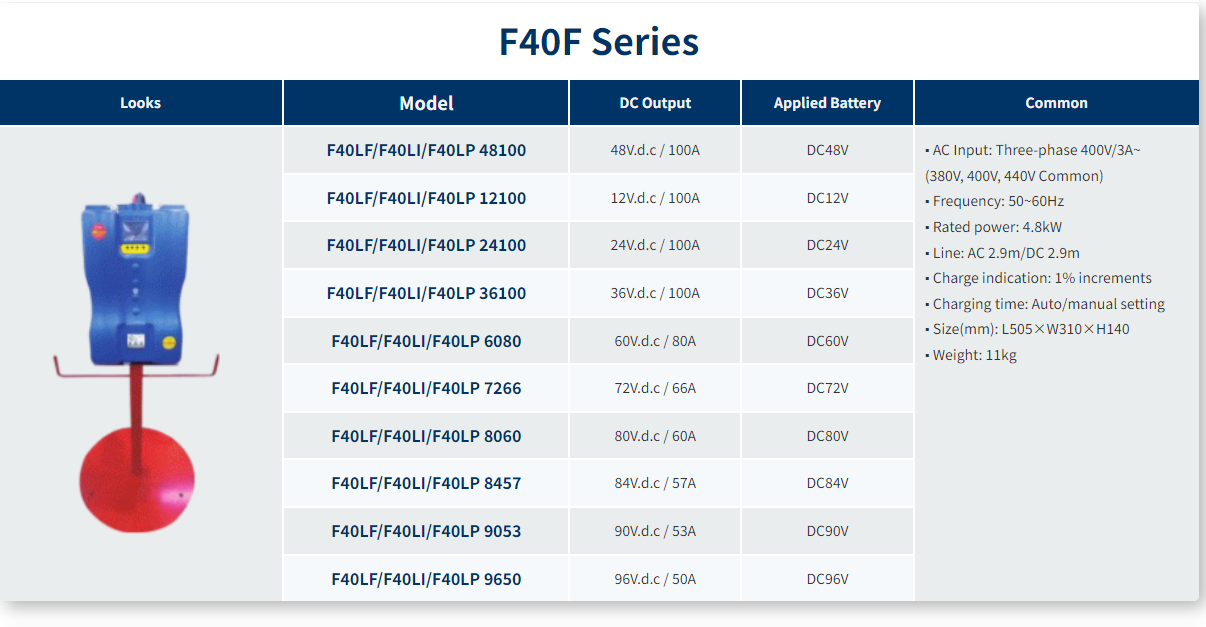Open the F40LF/F40LI/F40LP 36100 model entry
Viewport: 1206px width, 627px height.
[426, 293]
